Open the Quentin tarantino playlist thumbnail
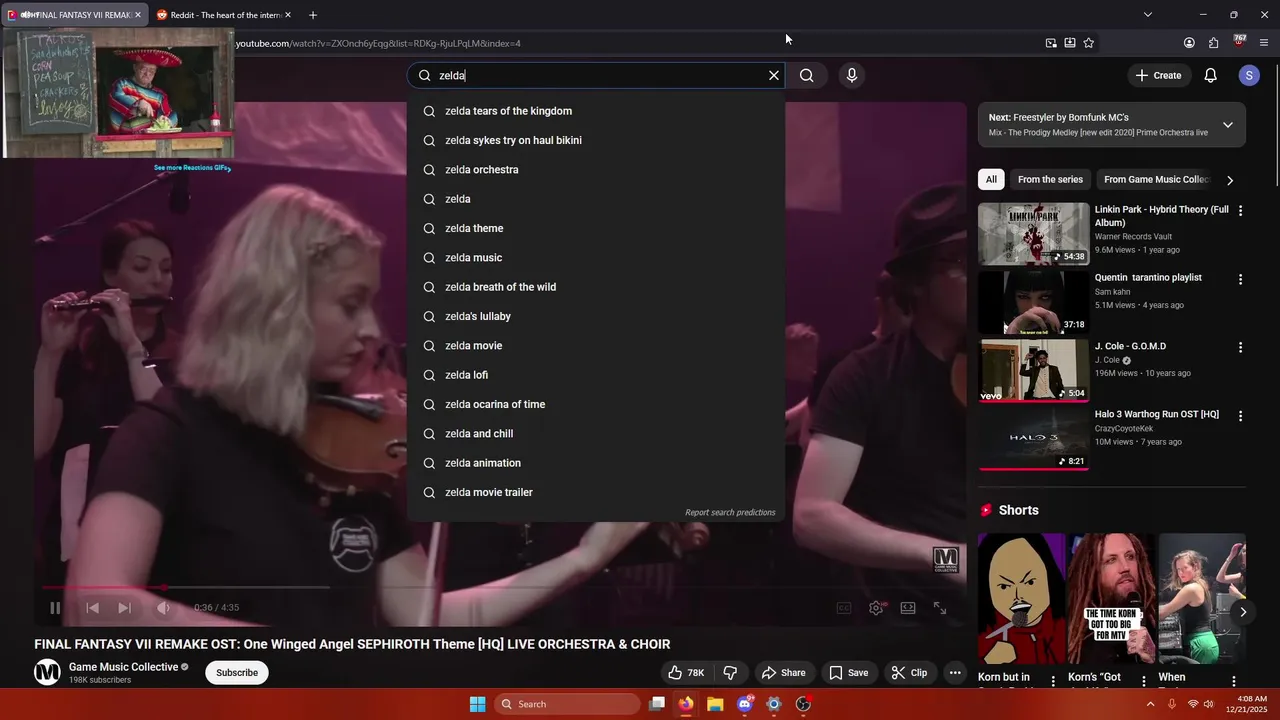Screen dimensions: 1280x720 click(x=1033, y=302)
